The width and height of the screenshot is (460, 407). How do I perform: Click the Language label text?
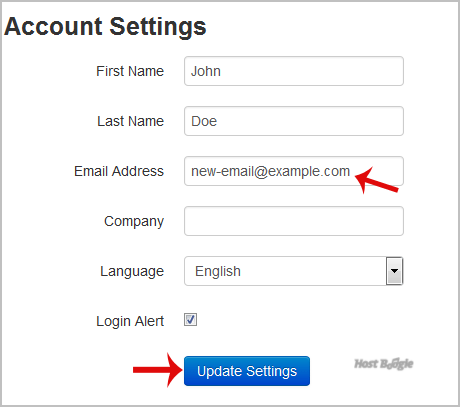point(132,271)
